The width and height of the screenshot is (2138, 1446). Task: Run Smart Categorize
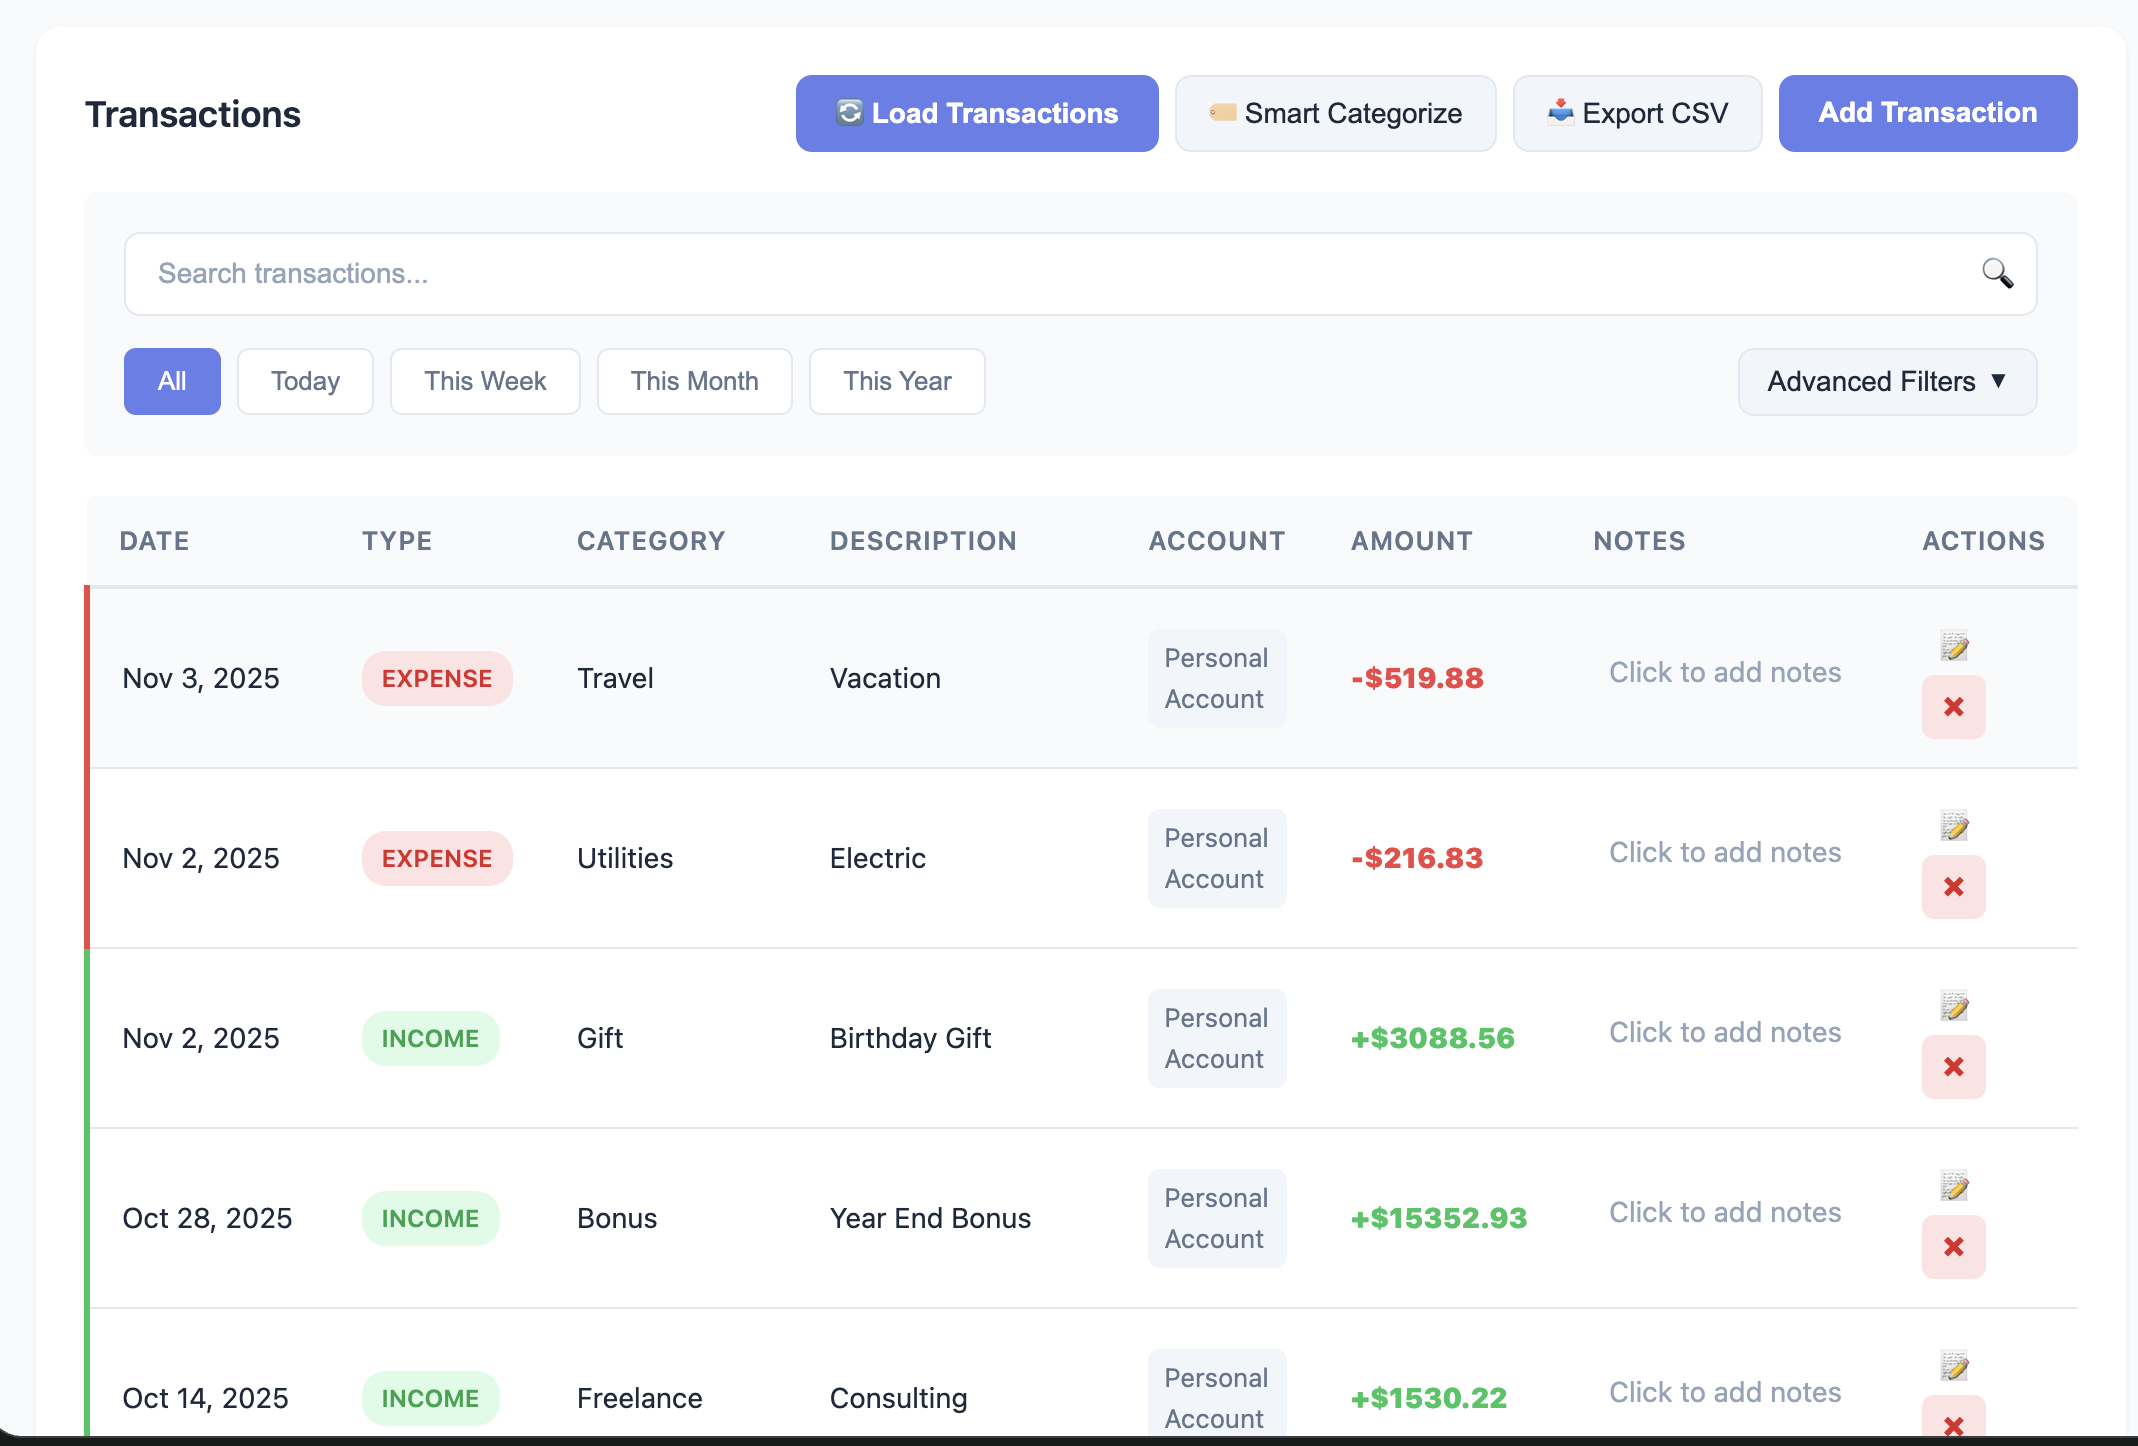tap(1335, 113)
